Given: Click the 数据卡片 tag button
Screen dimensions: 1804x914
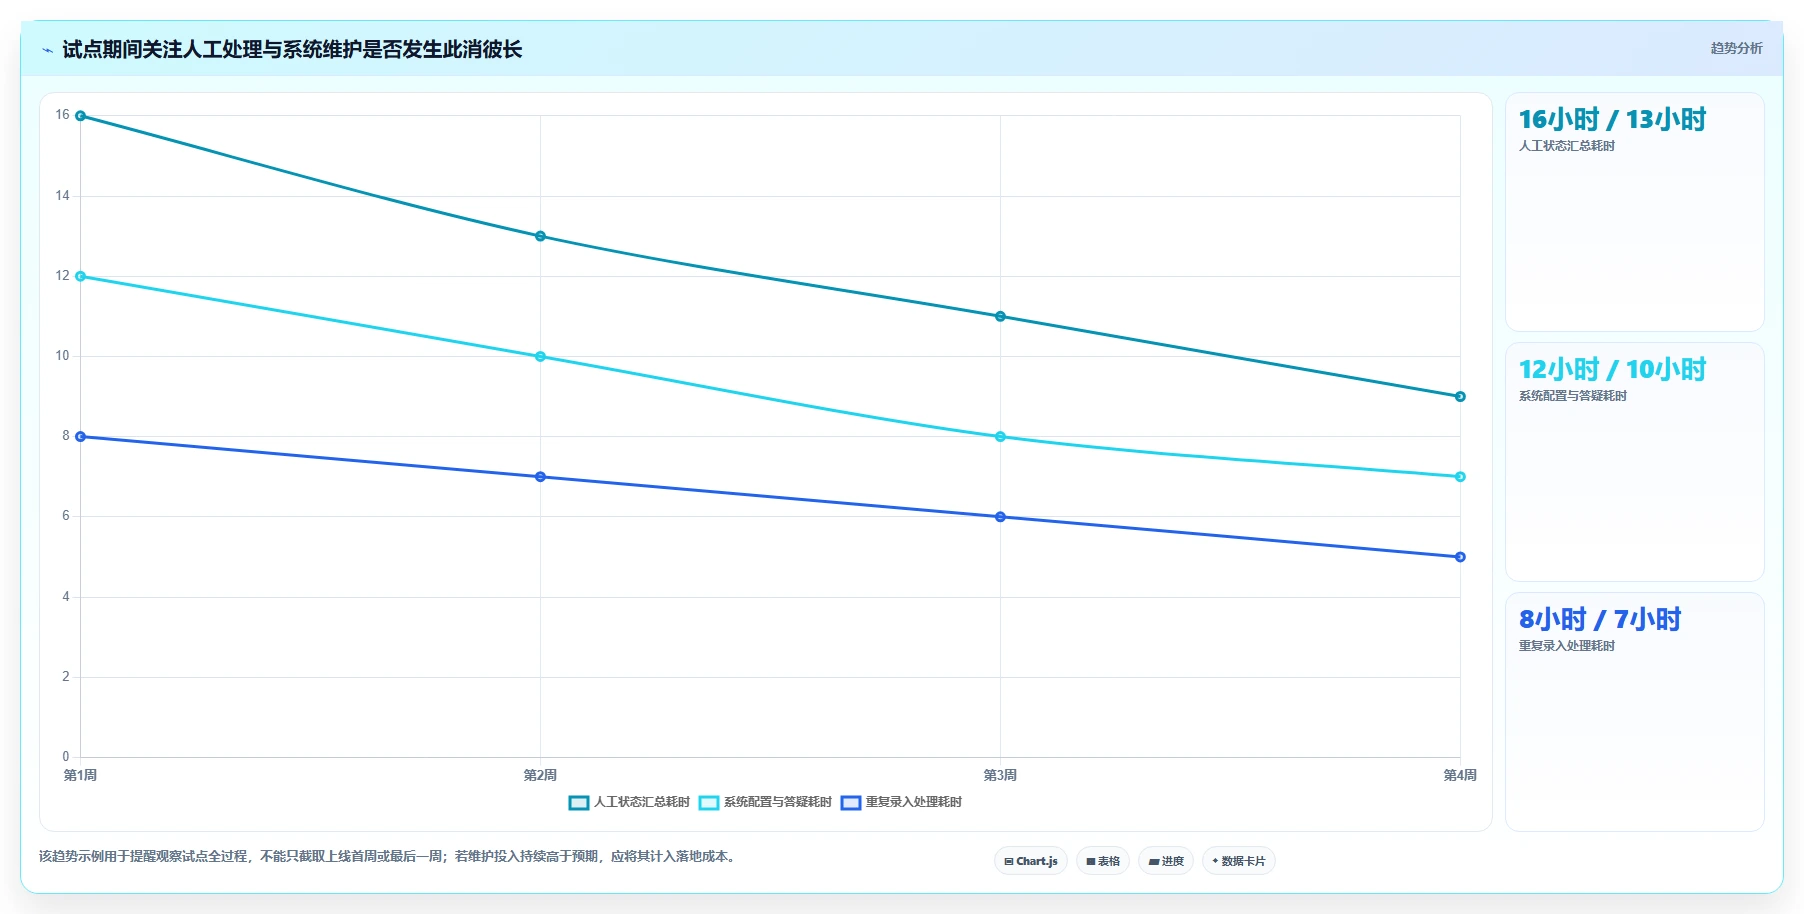Looking at the screenshot, I should coord(1239,861).
